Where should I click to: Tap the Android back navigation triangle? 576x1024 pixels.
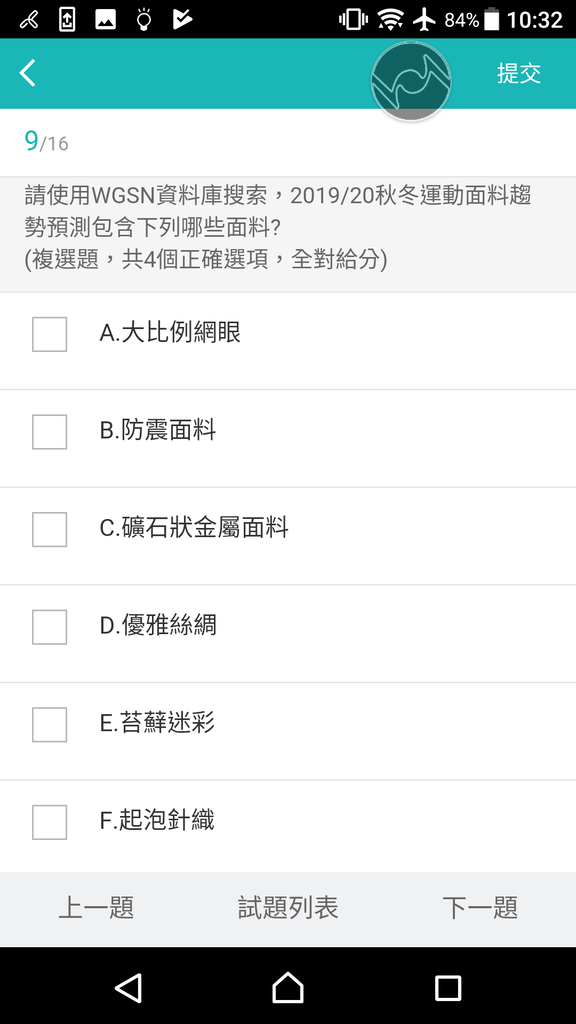pos(128,987)
